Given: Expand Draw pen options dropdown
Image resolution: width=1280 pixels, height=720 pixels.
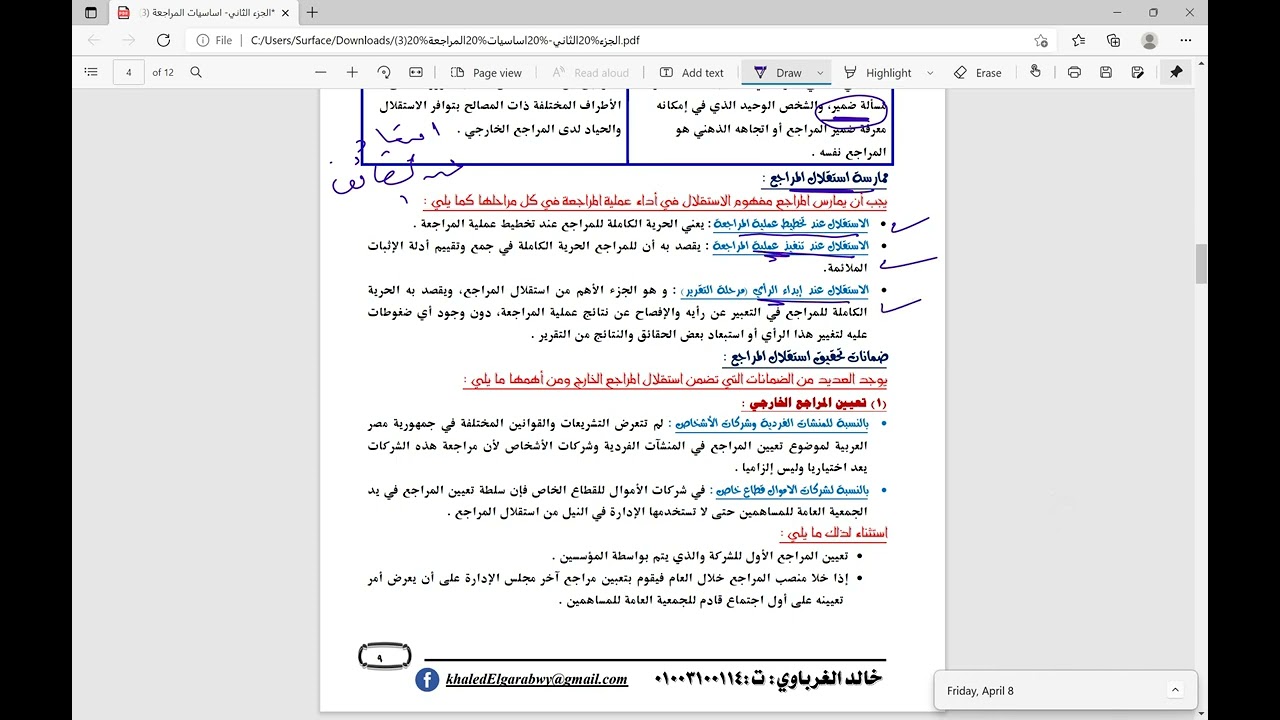Looking at the screenshot, I should point(820,72).
